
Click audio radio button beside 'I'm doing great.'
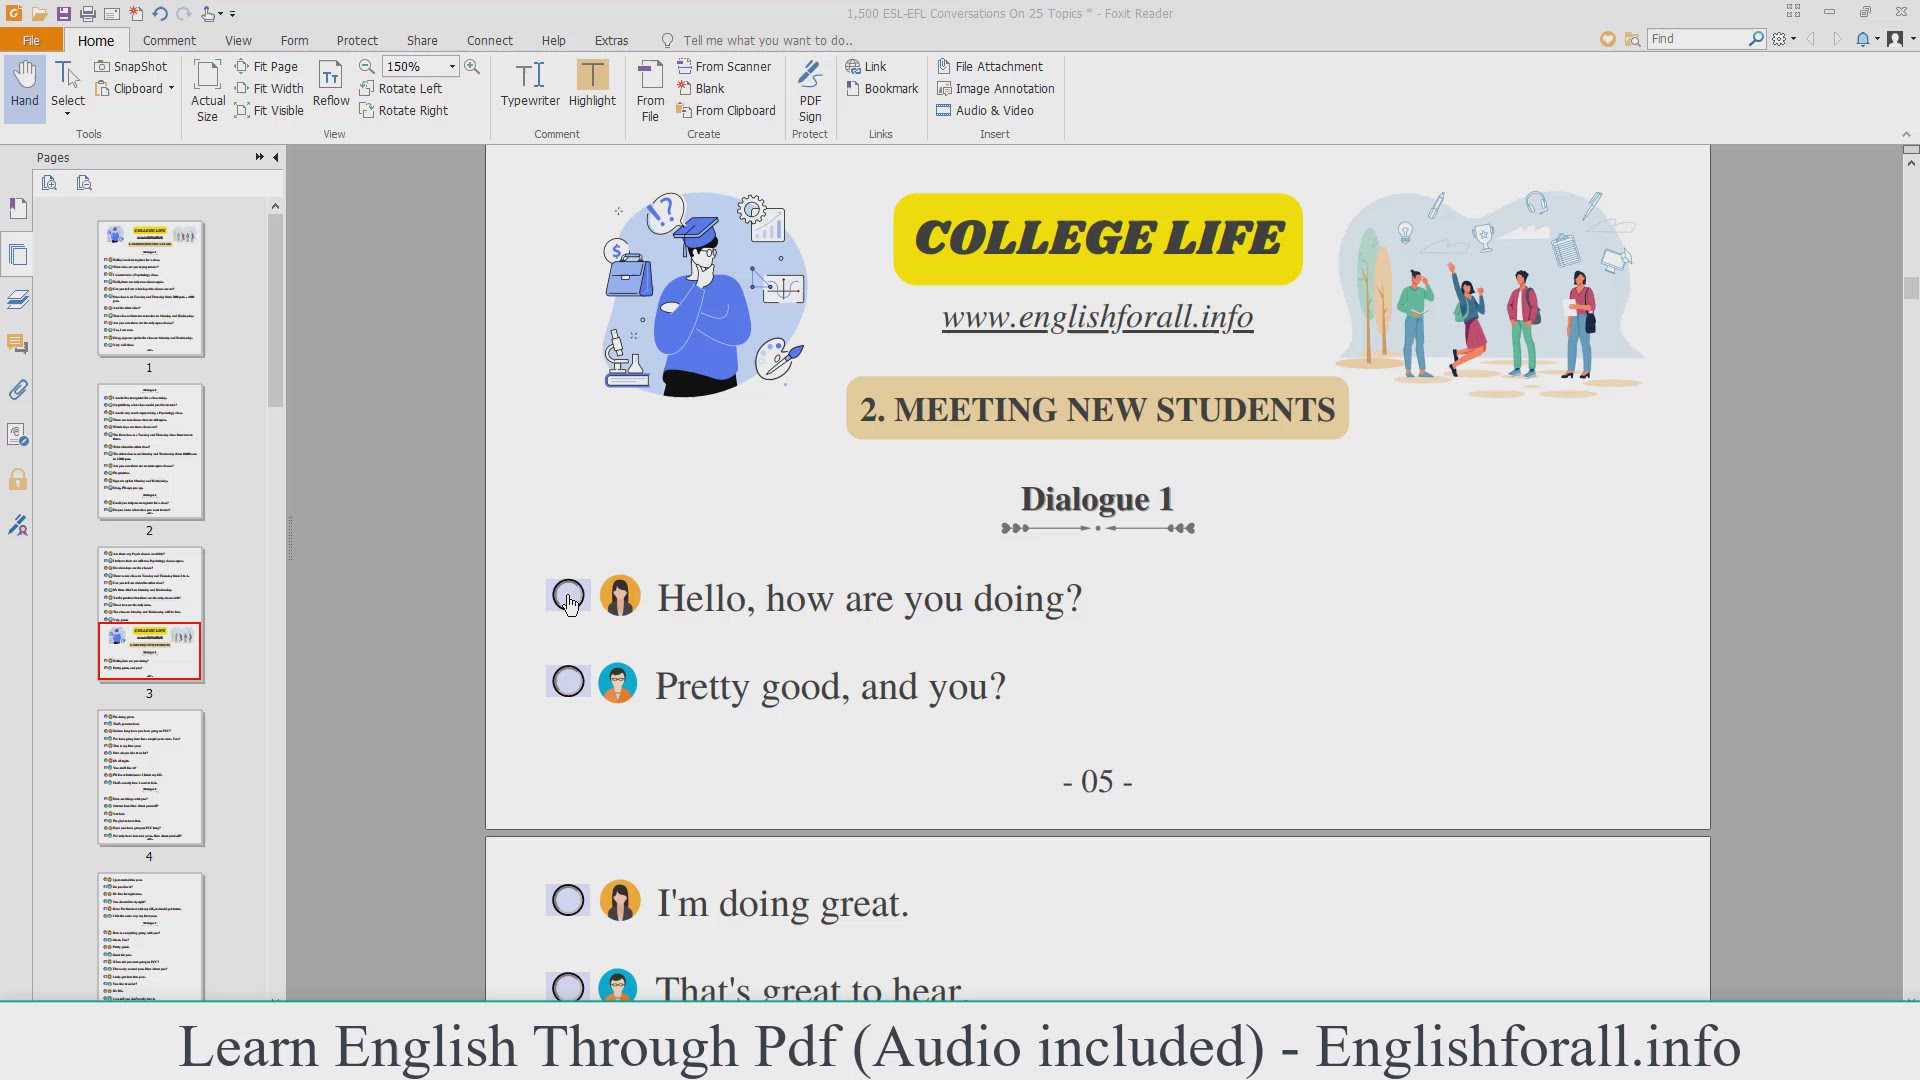pos(568,900)
